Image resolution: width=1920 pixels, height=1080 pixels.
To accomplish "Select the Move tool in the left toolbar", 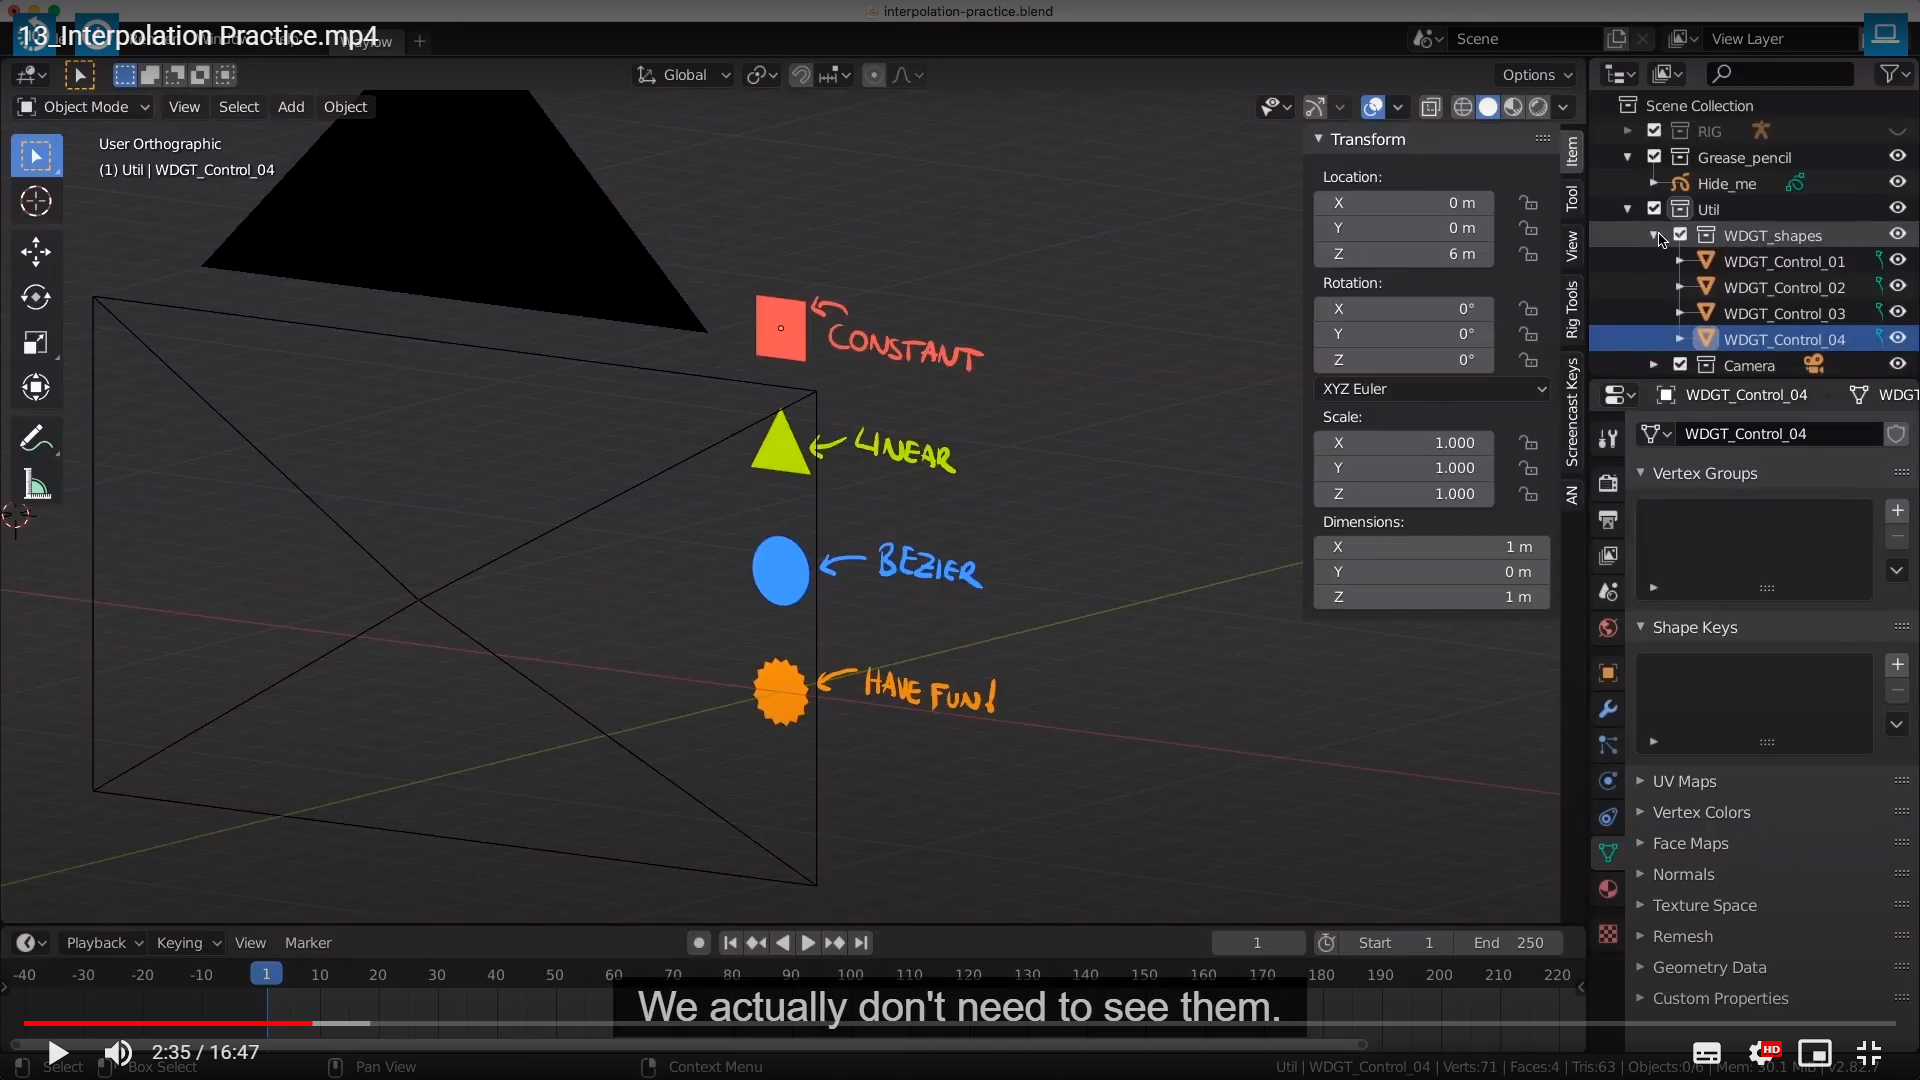I will pyautogui.click(x=36, y=251).
